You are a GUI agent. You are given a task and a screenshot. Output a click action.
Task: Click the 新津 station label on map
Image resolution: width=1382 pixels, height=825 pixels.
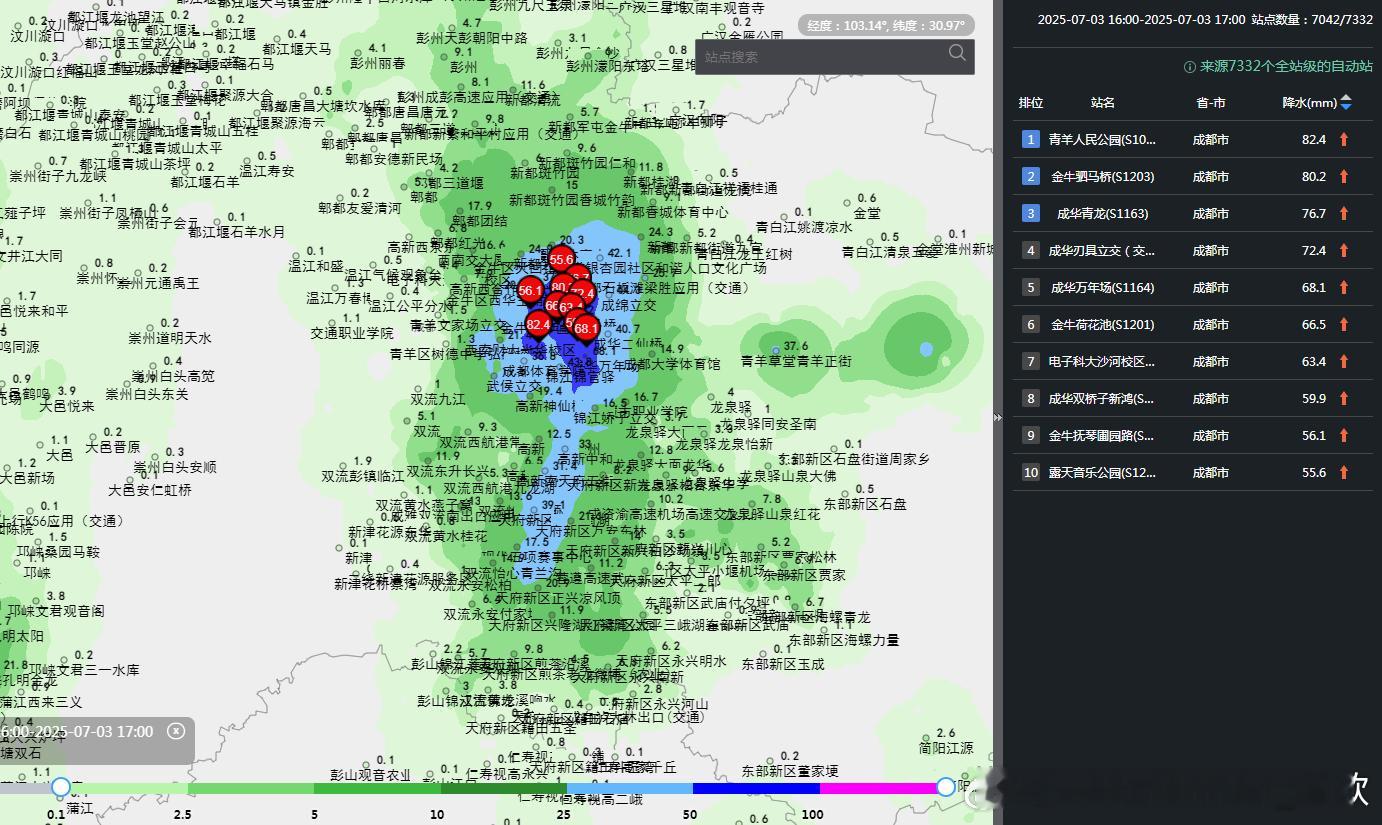coord(358,558)
